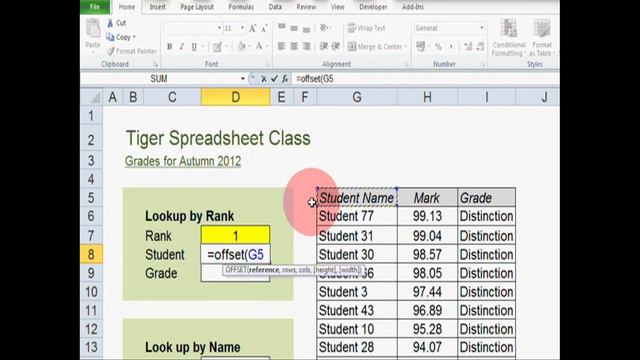Click the Decrease Indent icon
640x360 pixels.
[x=324, y=47]
